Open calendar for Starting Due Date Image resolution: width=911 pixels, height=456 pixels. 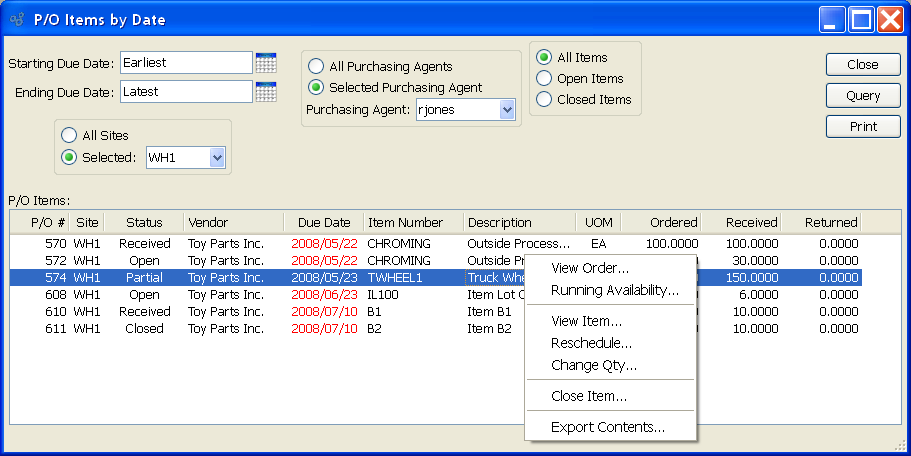(266, 63)
